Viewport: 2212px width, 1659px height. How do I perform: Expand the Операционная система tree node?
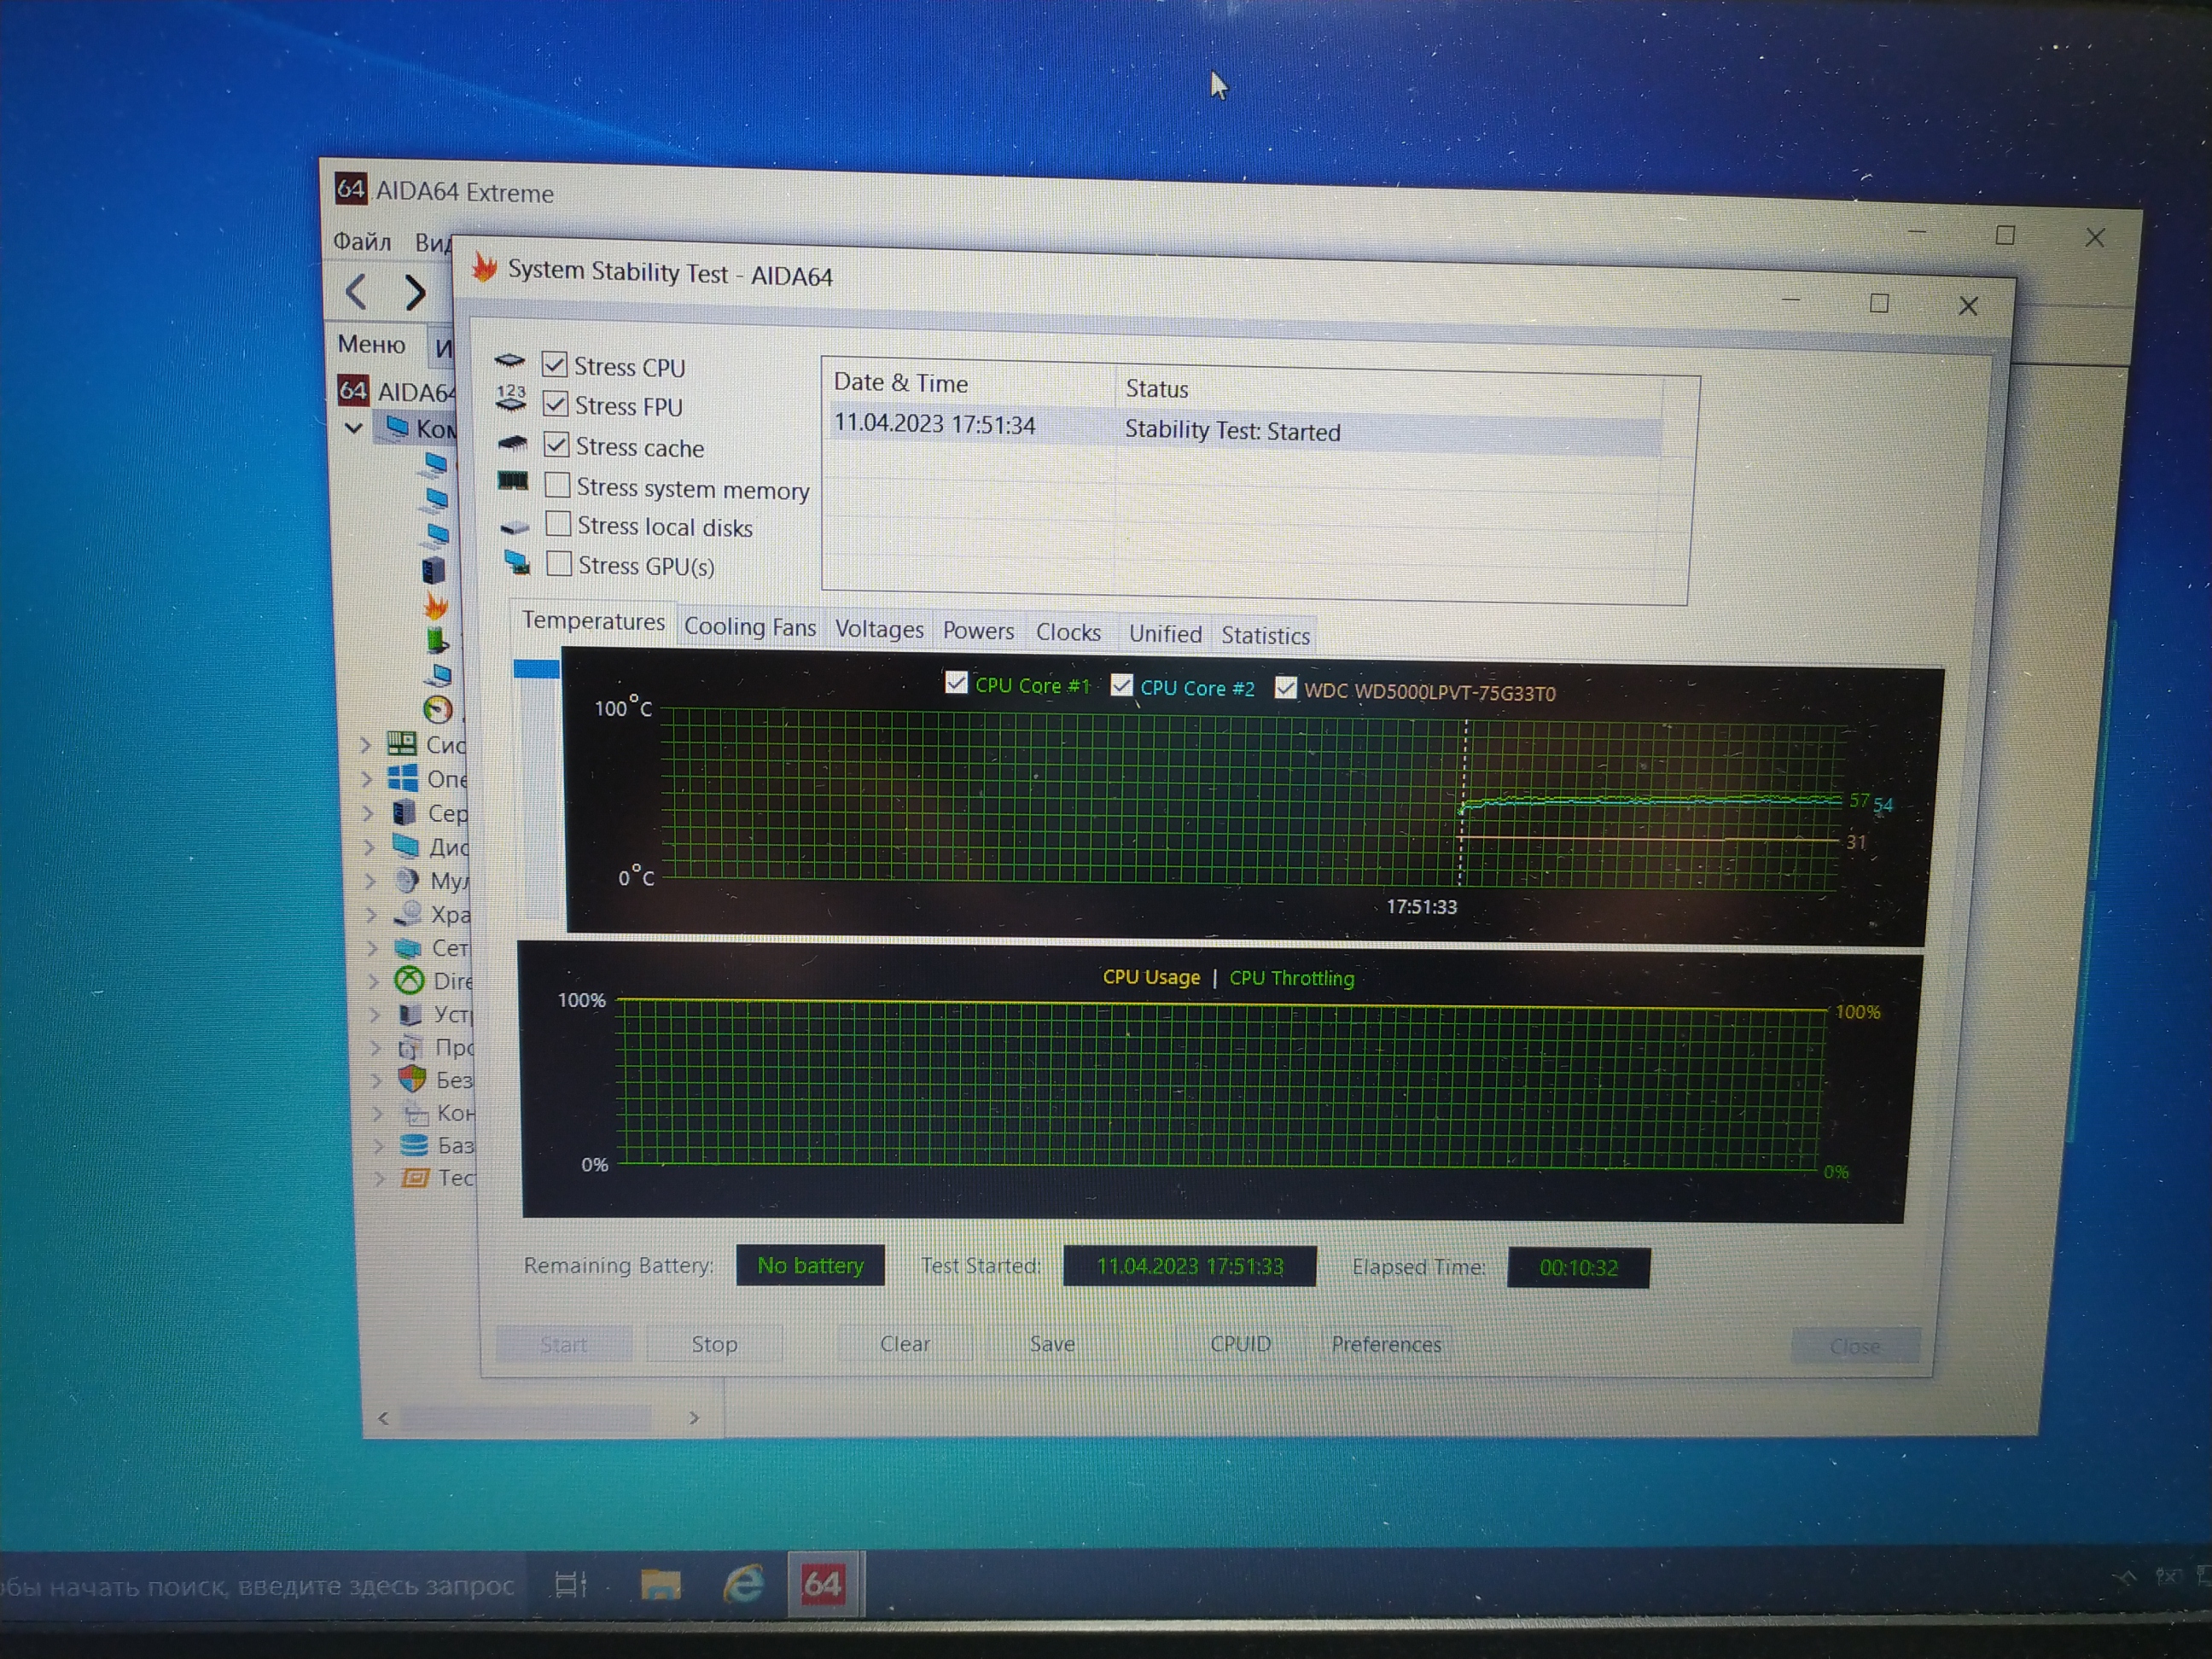point(367,779)
